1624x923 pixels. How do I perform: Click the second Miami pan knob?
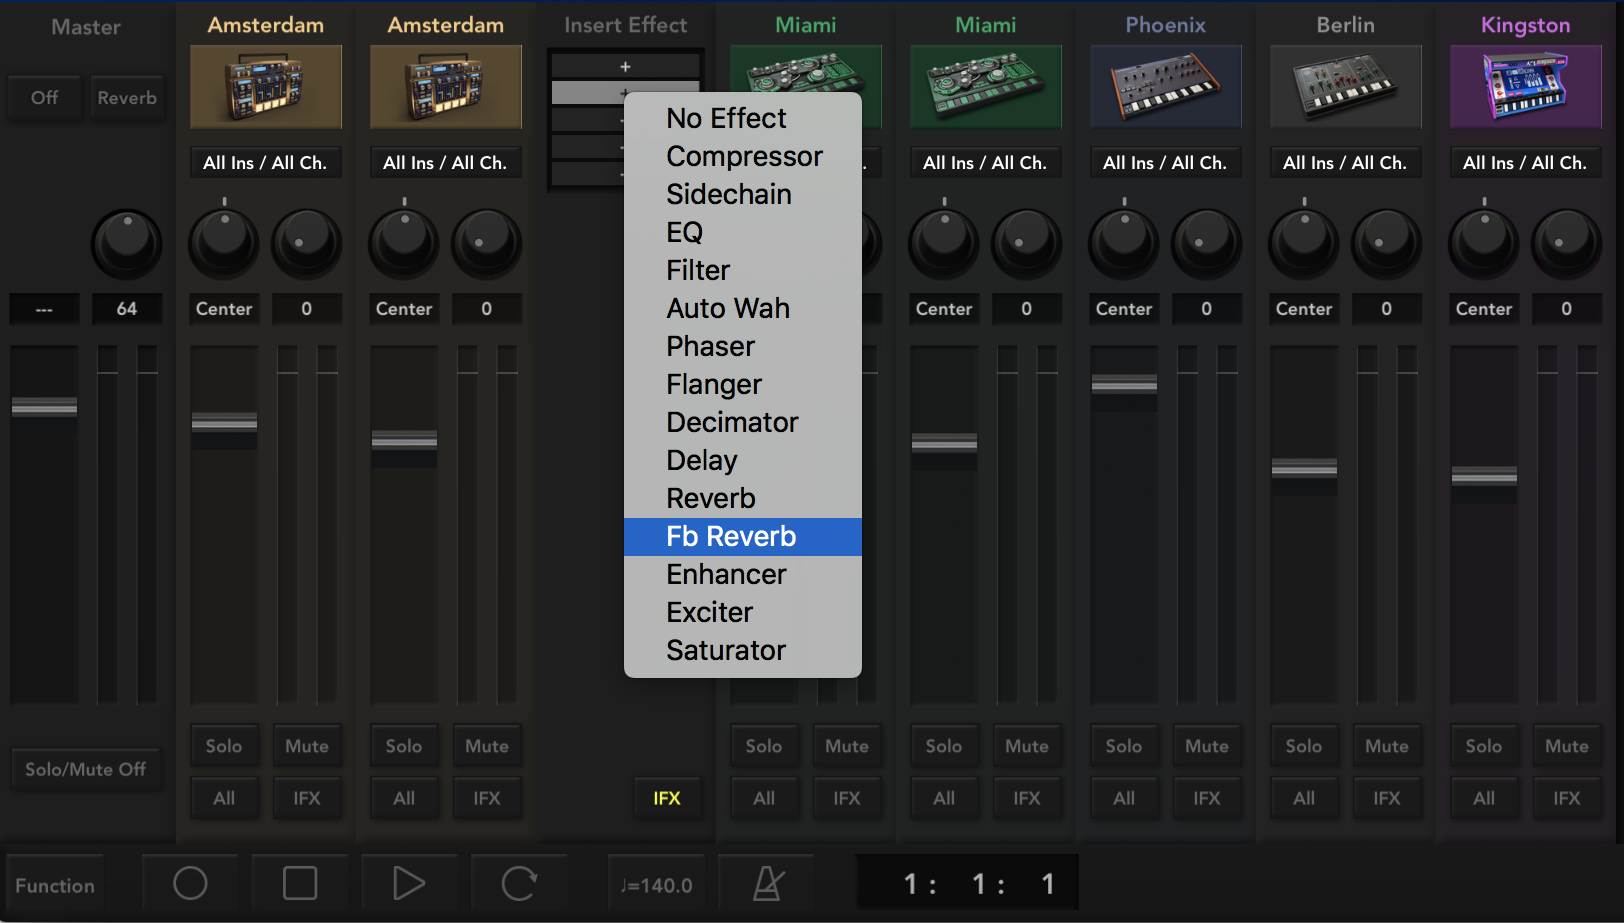tap(944, 244)
